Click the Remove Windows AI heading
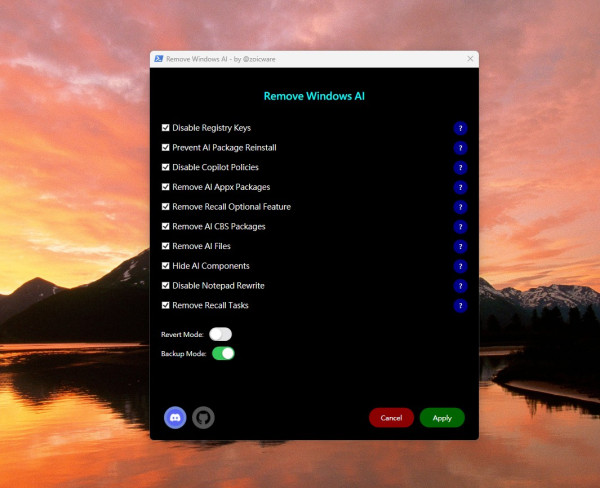The image size is (600, 488). 314,96
